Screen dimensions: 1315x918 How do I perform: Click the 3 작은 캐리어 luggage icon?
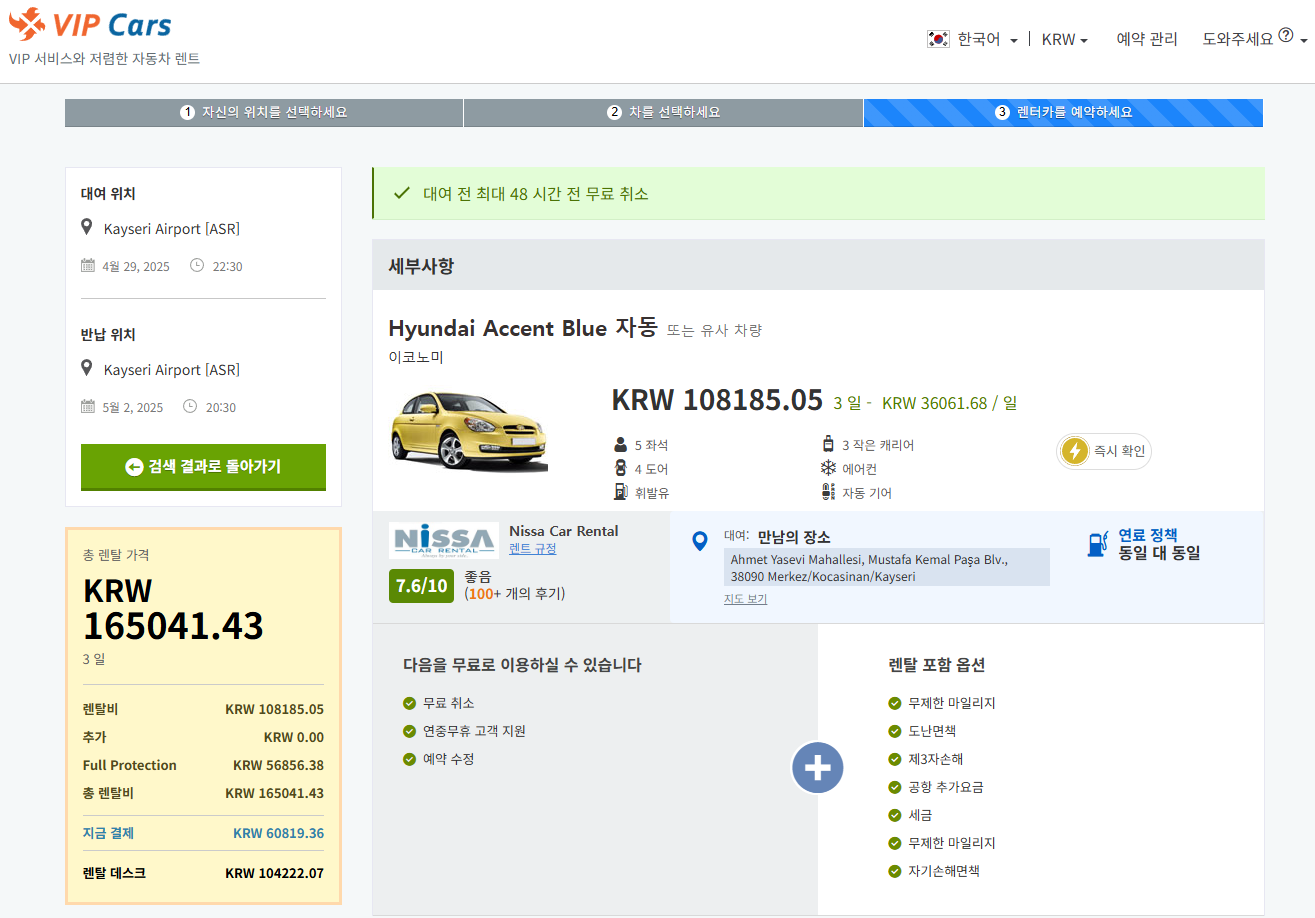(x=828, y=445)
